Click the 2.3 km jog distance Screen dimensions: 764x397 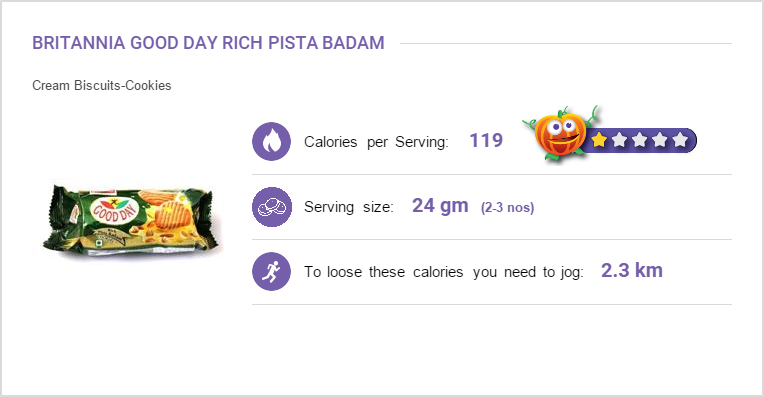click(x=631, y=270)
